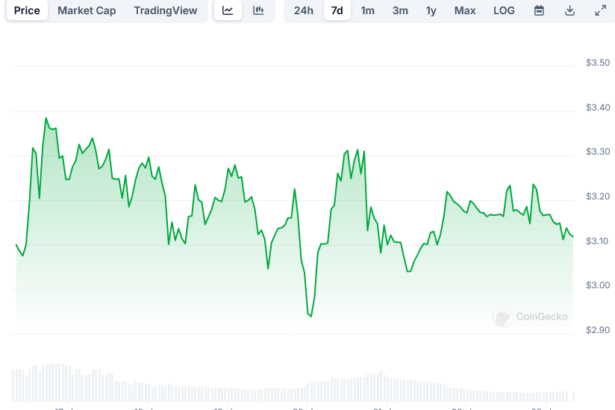The image size is (615, 410).
Task: Expand chart to fullscreen
Action: (x=600, y=11)
